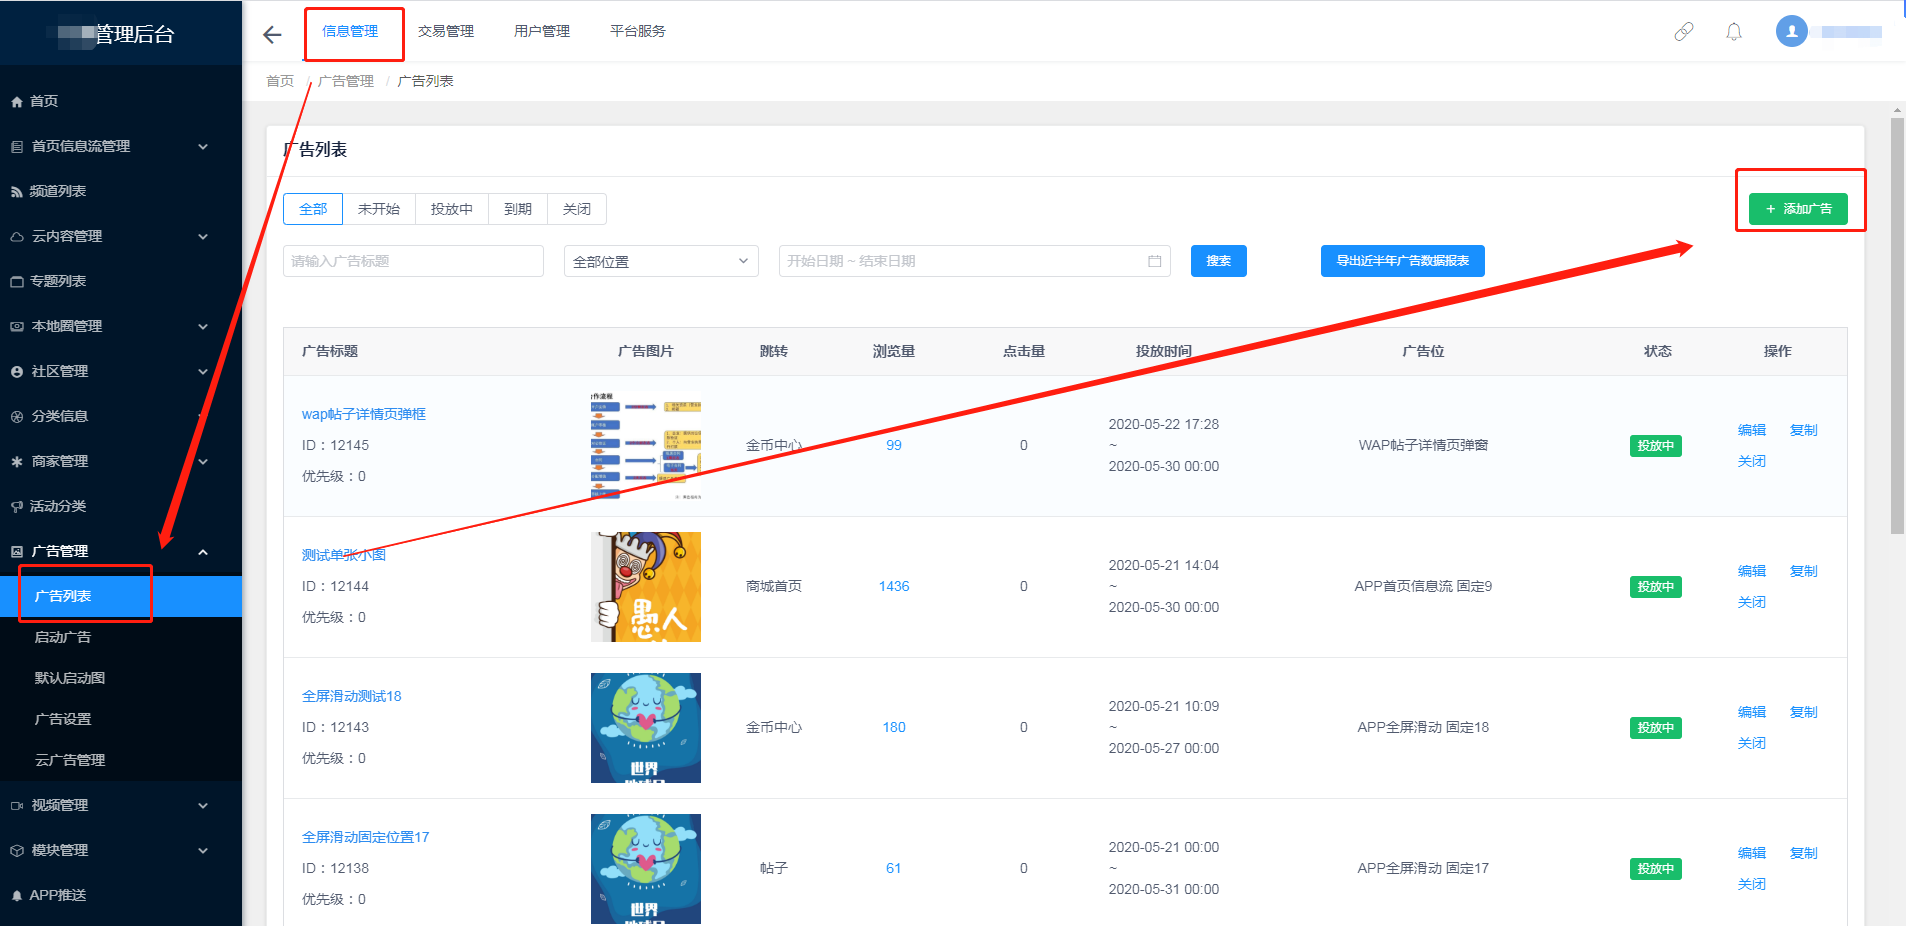
Task: Click 编辑 for ad ID 12144
Action: click(1752, 571)
